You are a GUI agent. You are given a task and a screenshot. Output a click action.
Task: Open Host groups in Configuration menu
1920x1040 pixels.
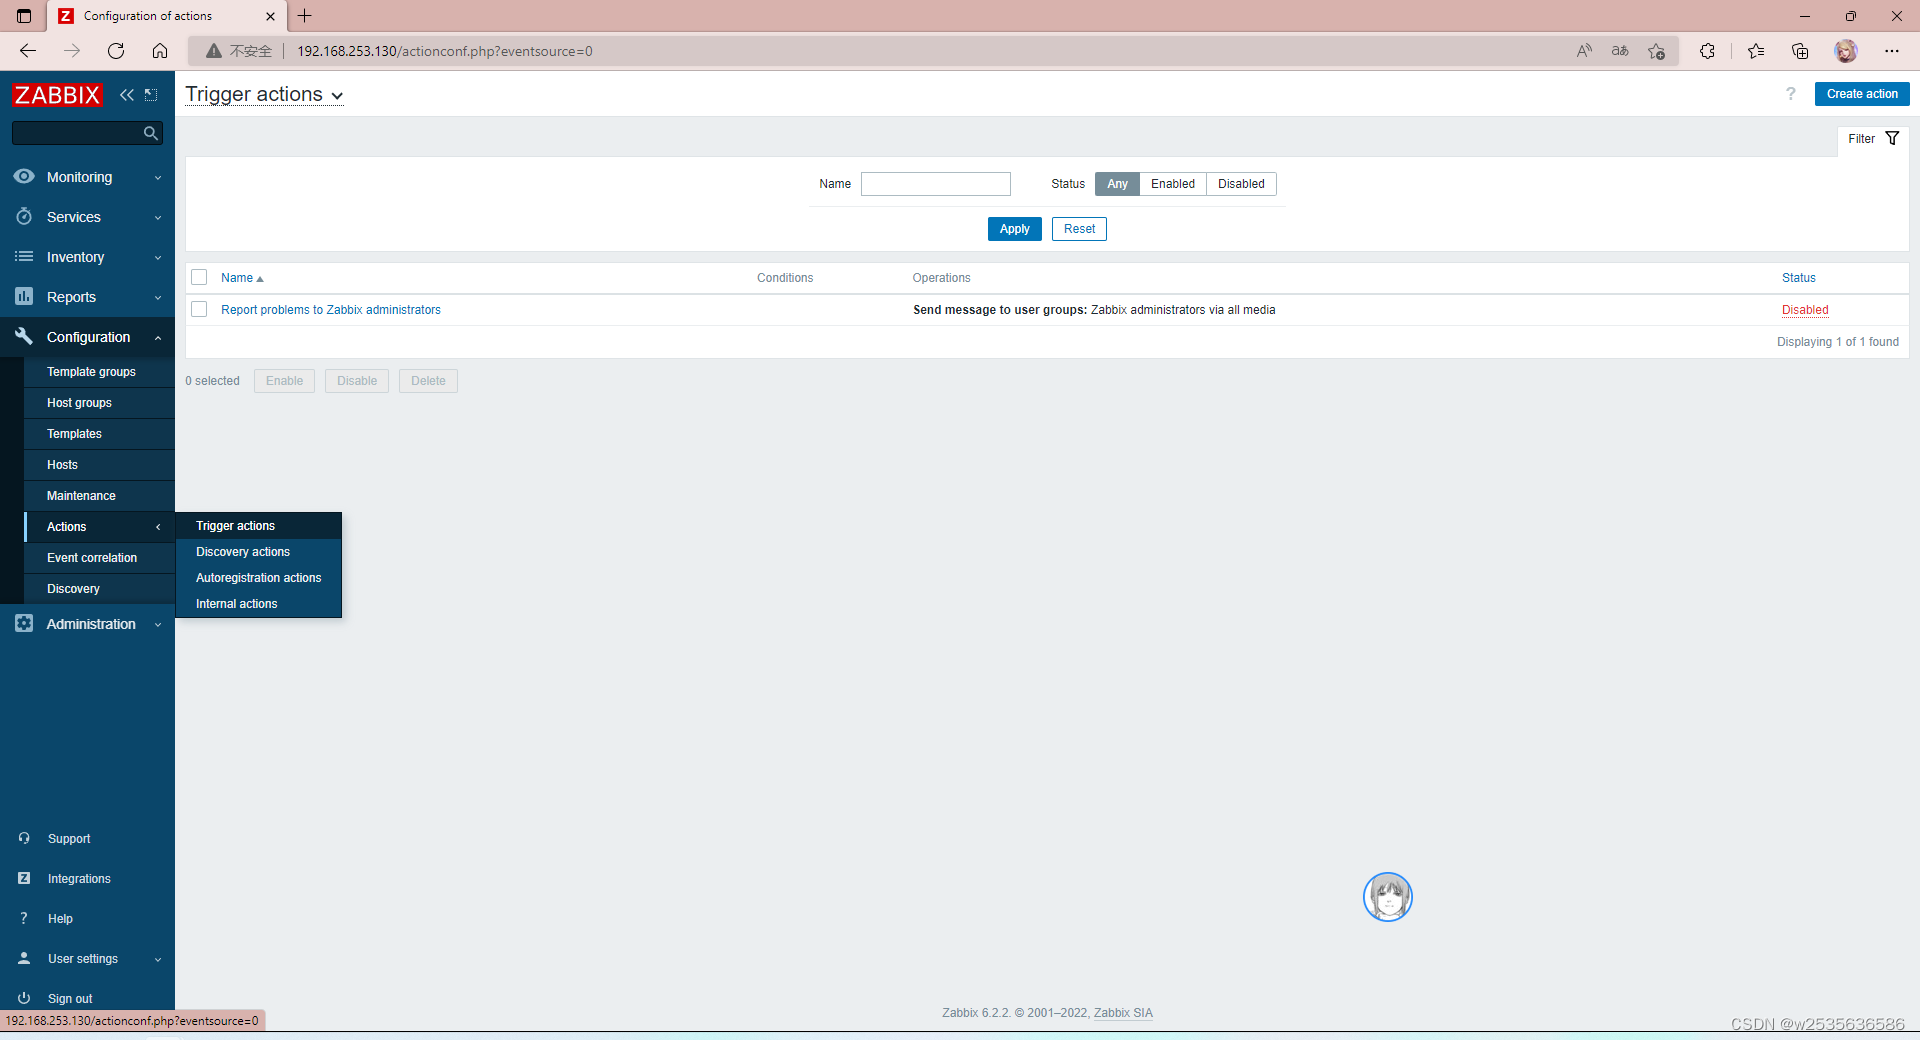(99, 402)
